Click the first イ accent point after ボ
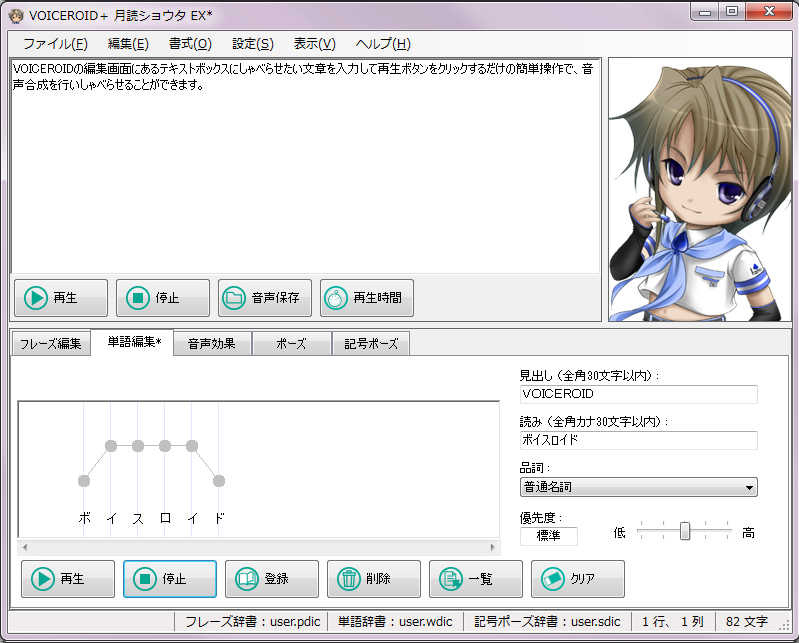This screenshot has width=799, height=643. click(x=111, y=446)
